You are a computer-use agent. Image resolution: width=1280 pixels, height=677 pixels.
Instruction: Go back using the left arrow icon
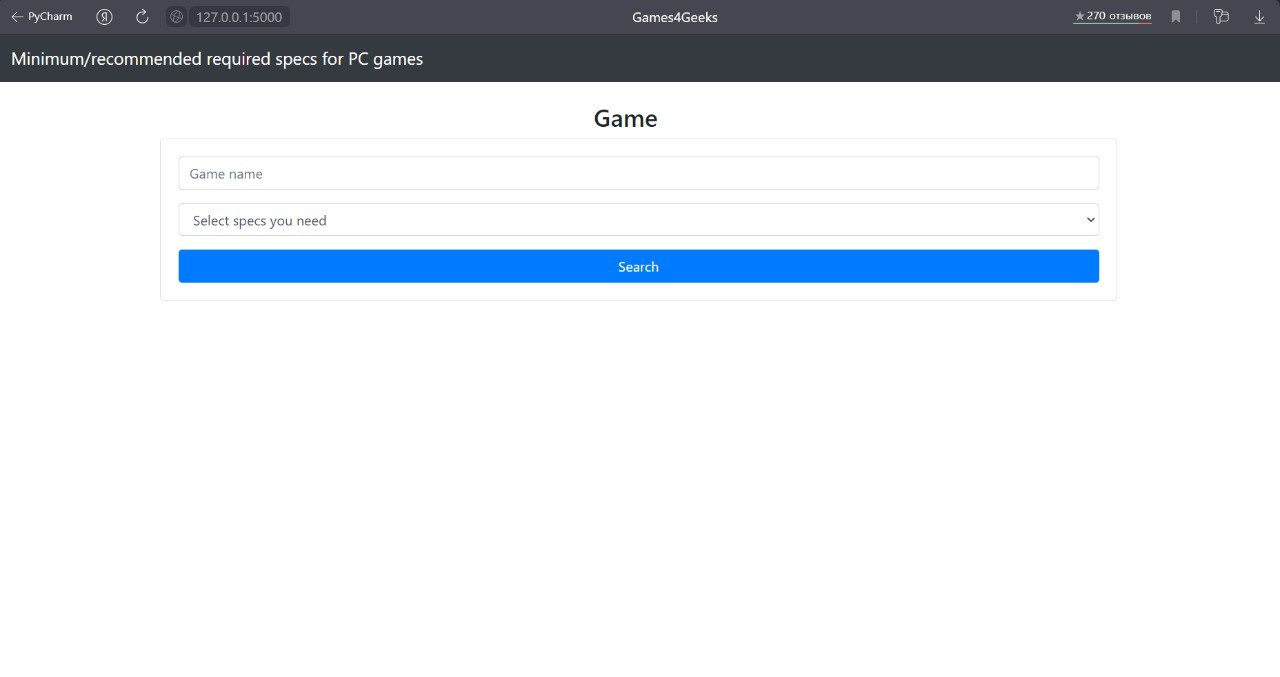tap(16, 16)
